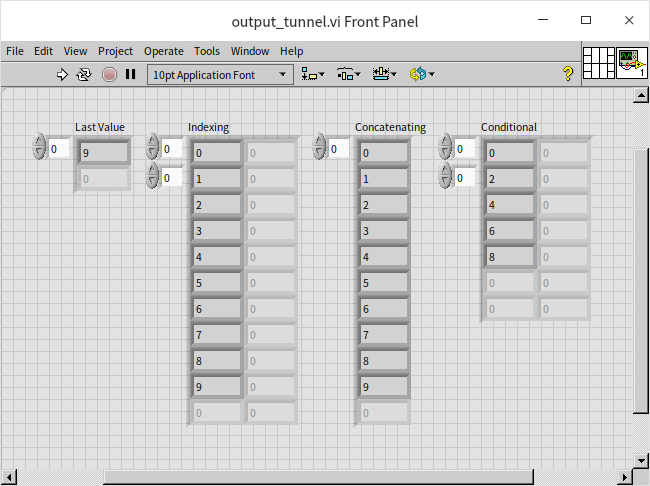Screen dimensions: 650x486
Task: Open the Project menu
Action: (115, 51)
